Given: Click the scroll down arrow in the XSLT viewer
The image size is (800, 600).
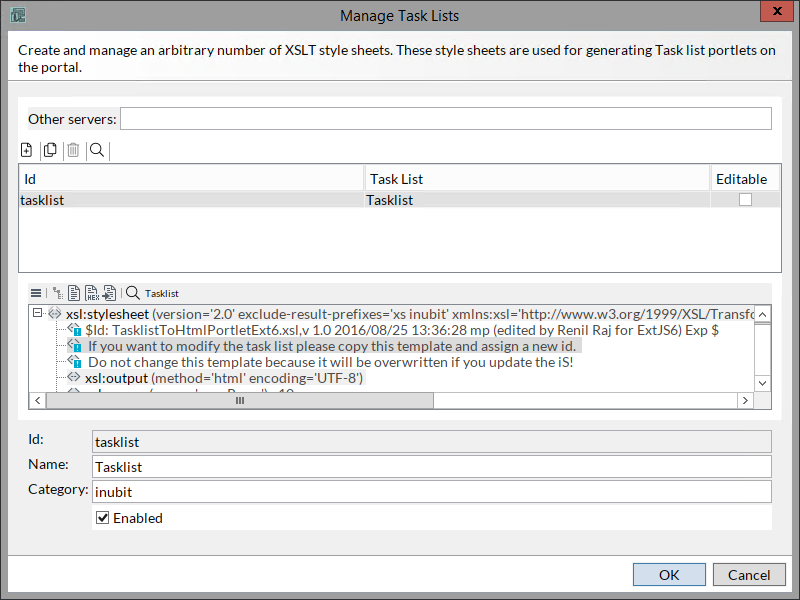Looking at the screenshot, I should tap(763, 383).
